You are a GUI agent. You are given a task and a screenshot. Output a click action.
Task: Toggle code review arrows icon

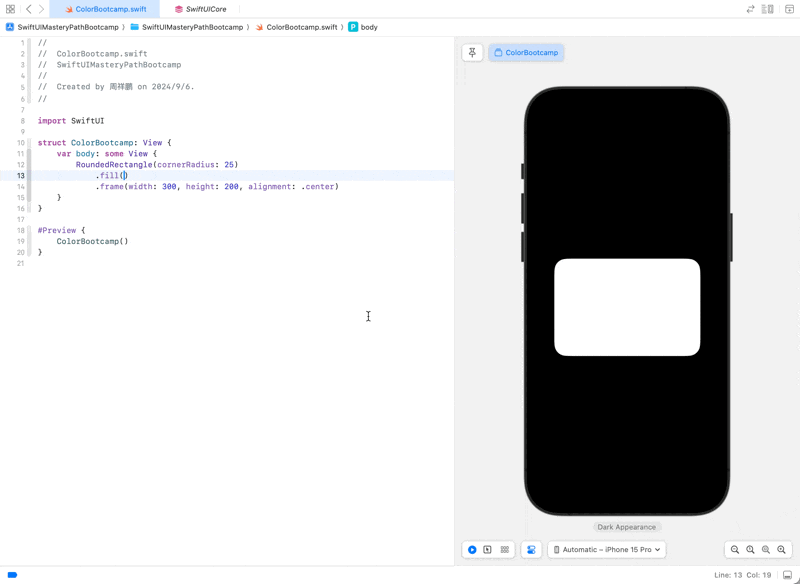tap(751, 9)
